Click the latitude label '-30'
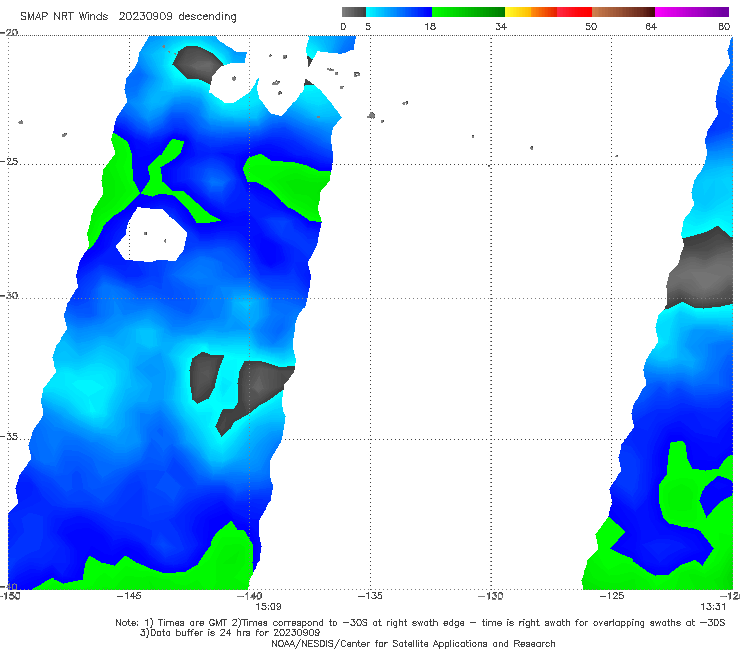 pyautogui.click(x=9, y=295)
